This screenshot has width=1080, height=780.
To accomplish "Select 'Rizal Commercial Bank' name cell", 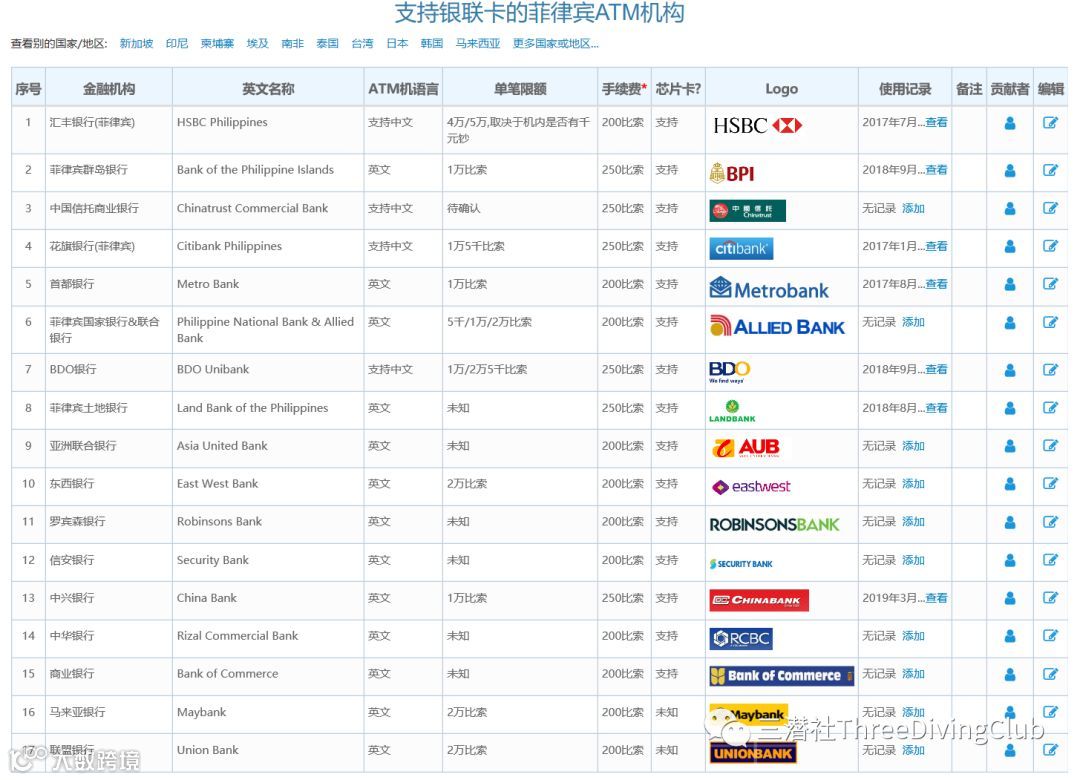I will click(x=237, y=636).
